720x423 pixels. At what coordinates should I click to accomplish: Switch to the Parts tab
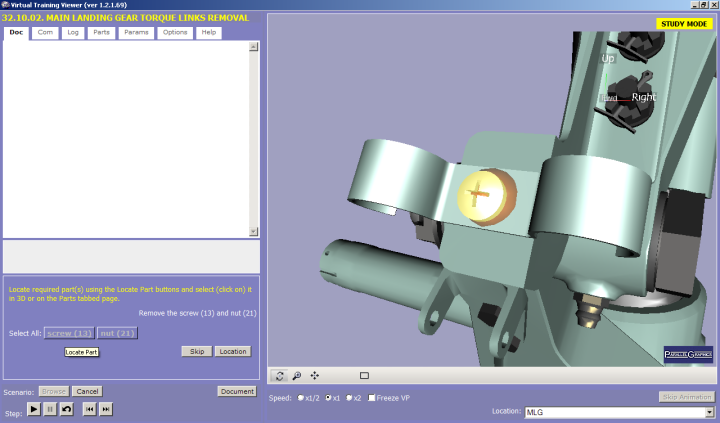[101, 33]
